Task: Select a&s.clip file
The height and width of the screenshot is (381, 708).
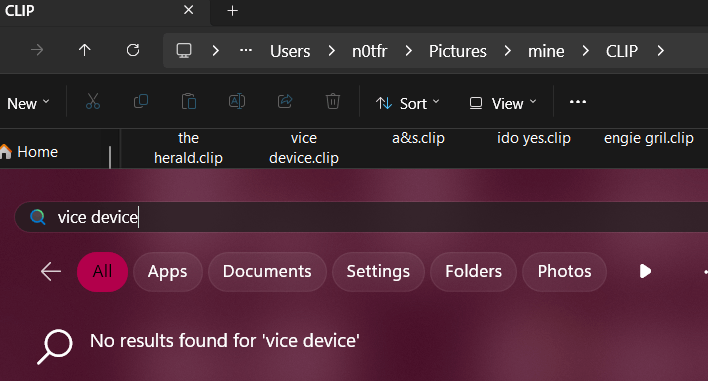Action: tap(419, 138)
